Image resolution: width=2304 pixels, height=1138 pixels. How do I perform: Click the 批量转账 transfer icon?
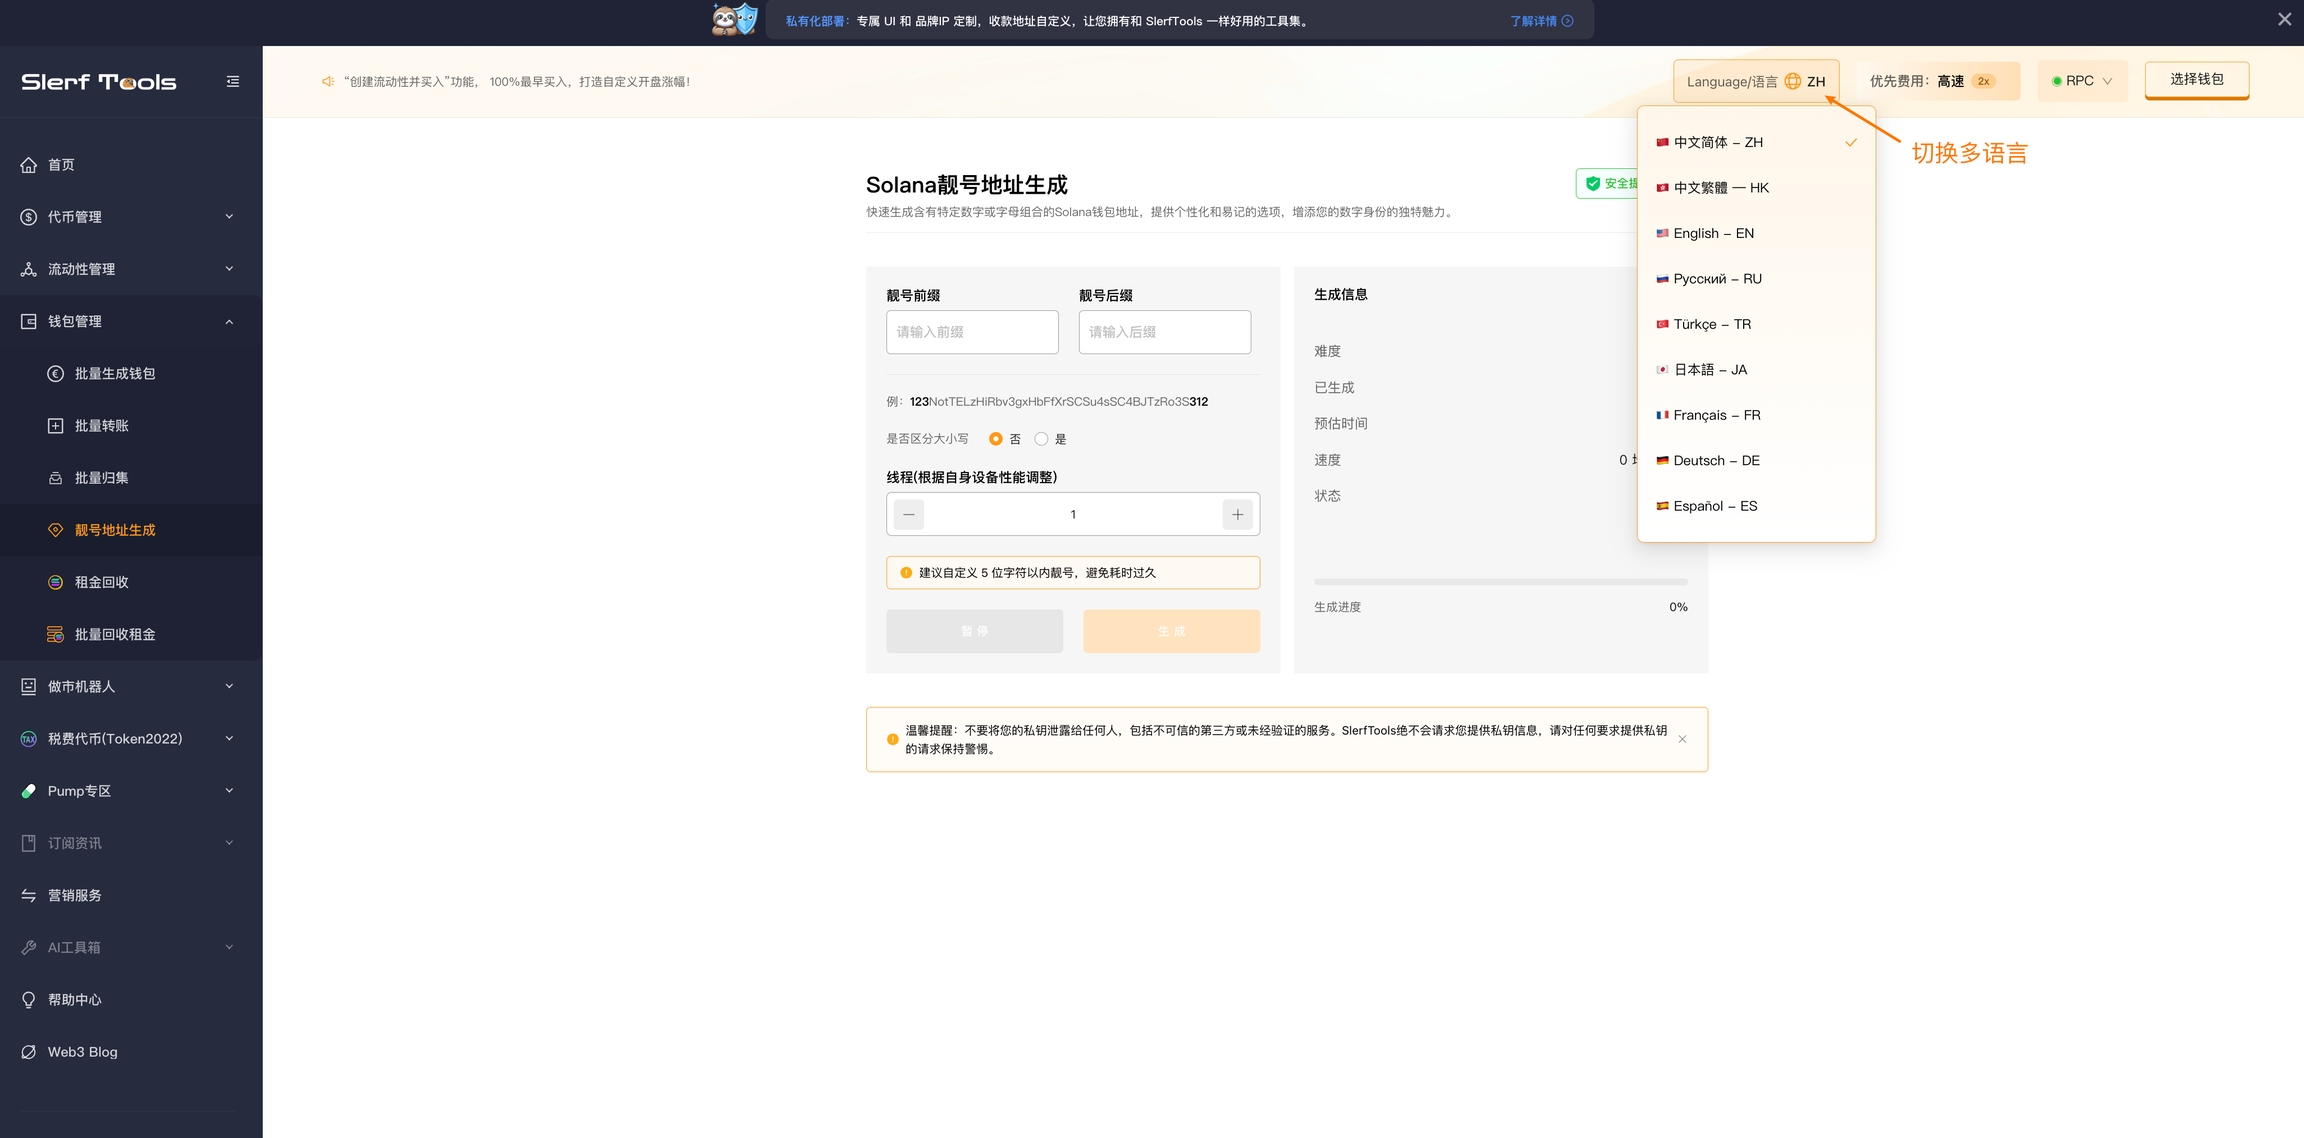tap(56, 426)
